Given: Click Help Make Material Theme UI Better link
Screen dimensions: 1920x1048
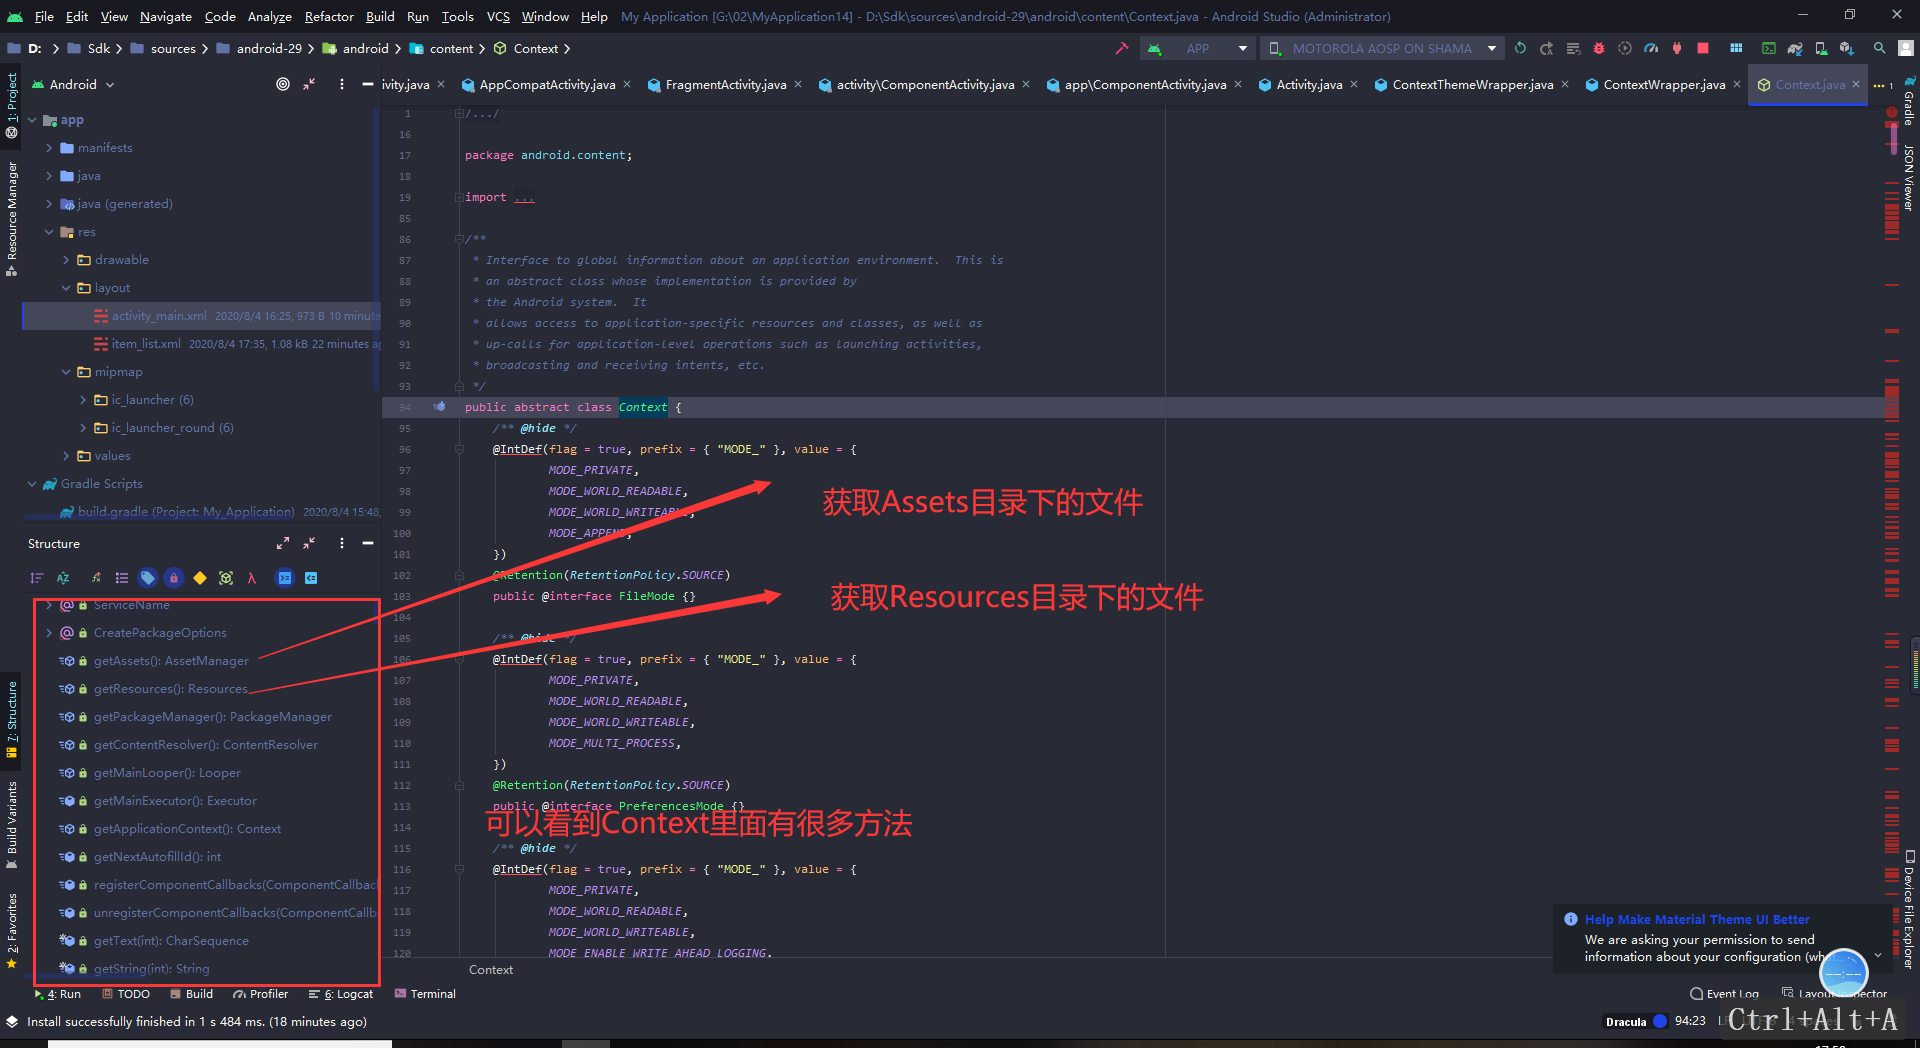Looking at the screenshot, I should (x=1697, y=919).
